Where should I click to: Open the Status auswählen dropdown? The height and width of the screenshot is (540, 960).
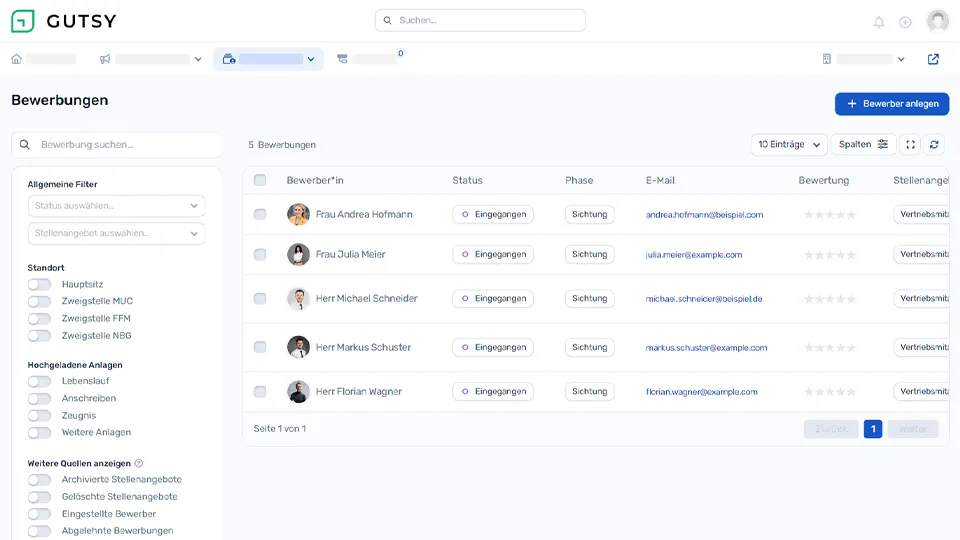(x=116, y=206)
